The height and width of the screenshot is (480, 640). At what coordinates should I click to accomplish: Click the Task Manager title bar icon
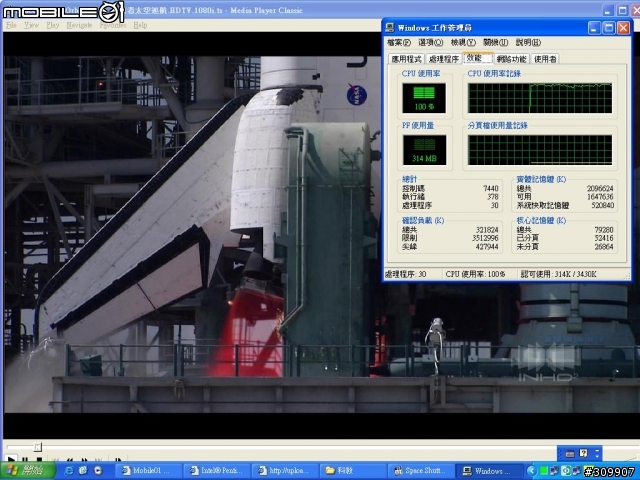(390, 28)
